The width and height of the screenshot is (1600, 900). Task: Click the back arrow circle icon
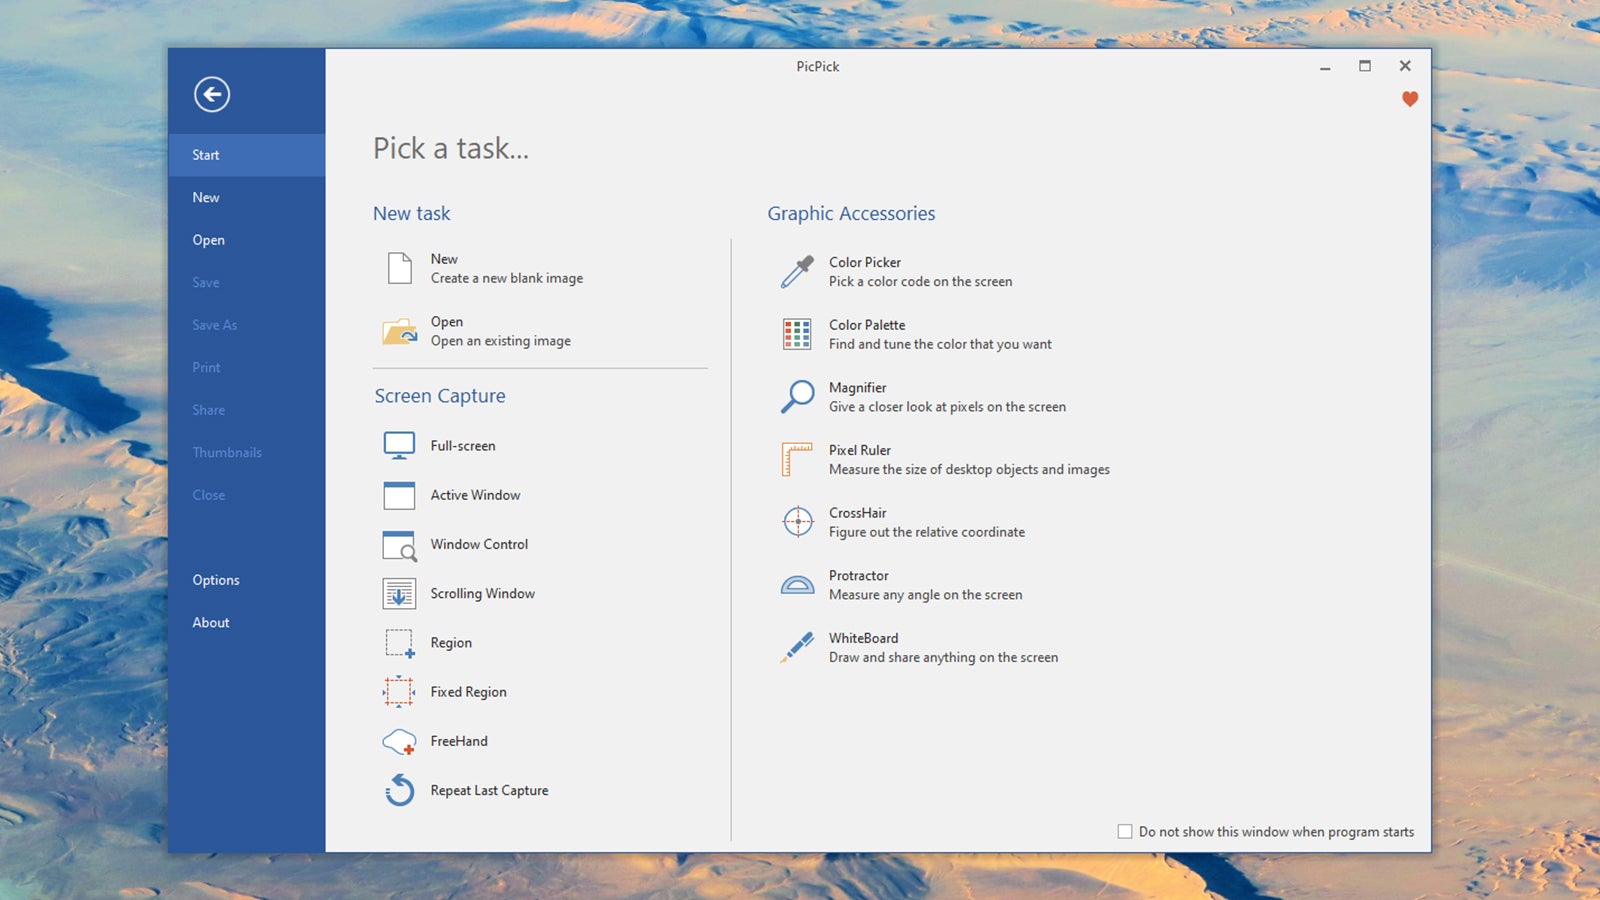point(212,95)
